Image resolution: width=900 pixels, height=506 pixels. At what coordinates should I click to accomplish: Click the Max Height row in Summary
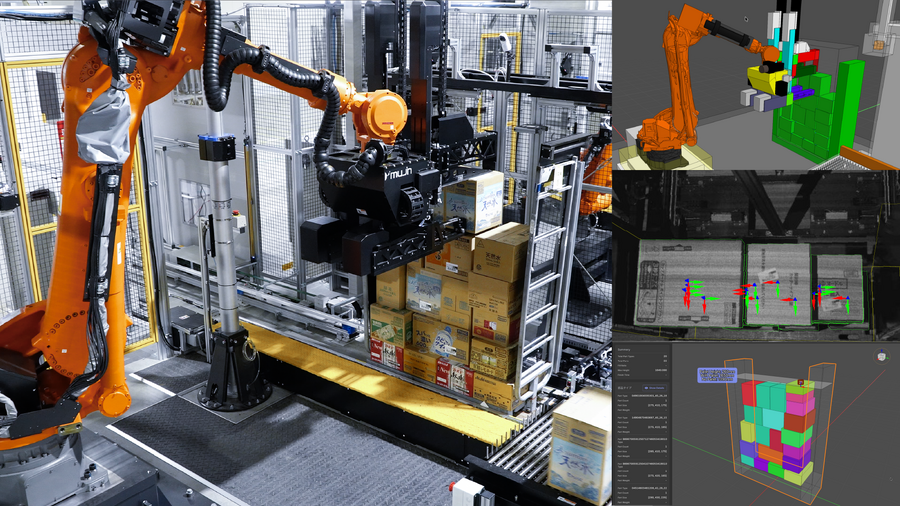(x=642, y=370)
